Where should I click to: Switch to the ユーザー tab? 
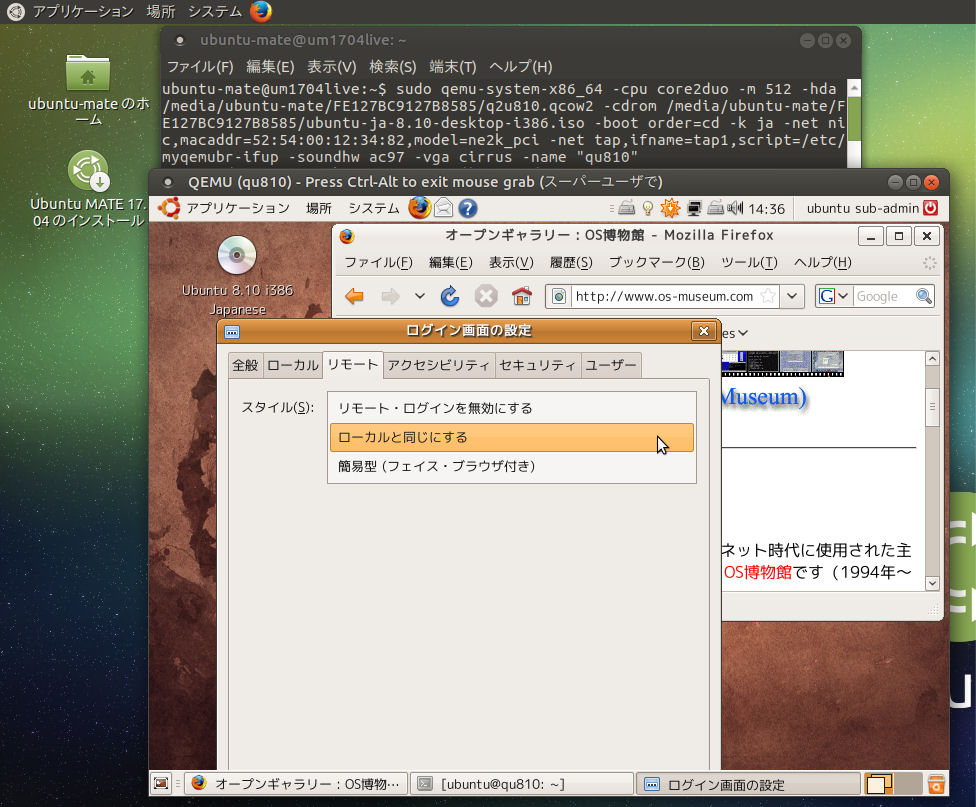[611, 366]
